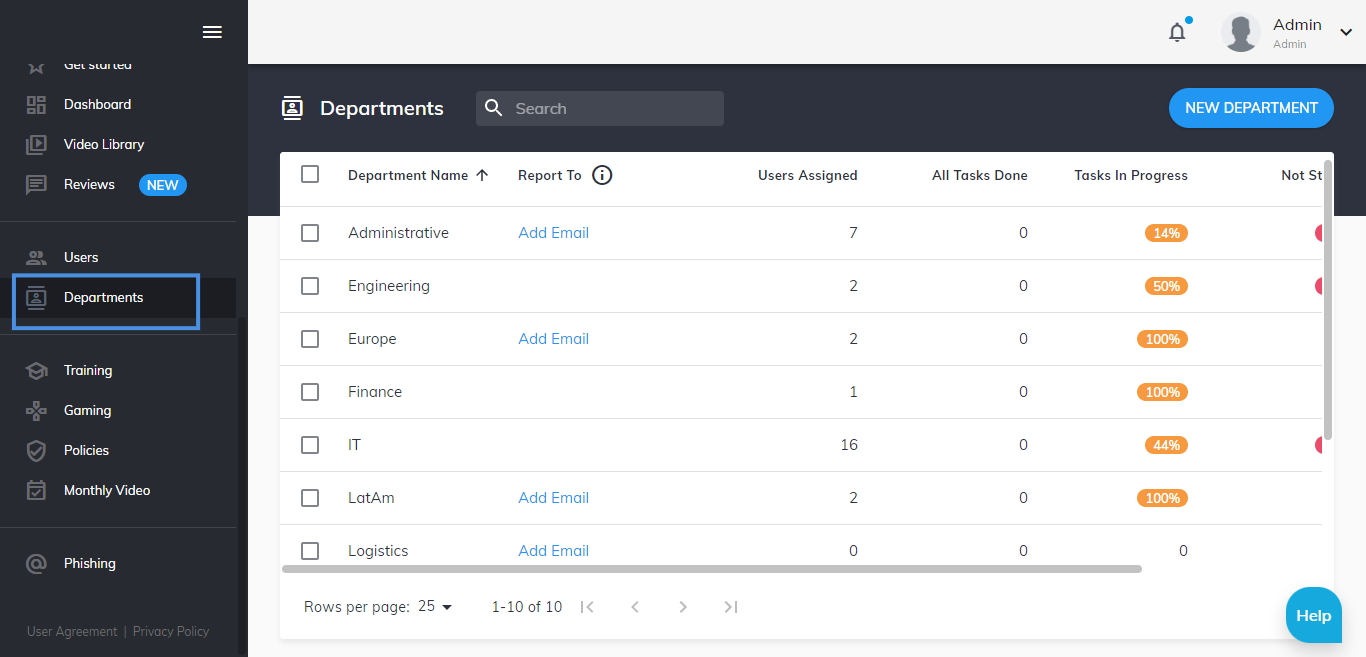Click the Report To info icon
The height and width of the screenshot is (657, 1366).
(602, 175)
